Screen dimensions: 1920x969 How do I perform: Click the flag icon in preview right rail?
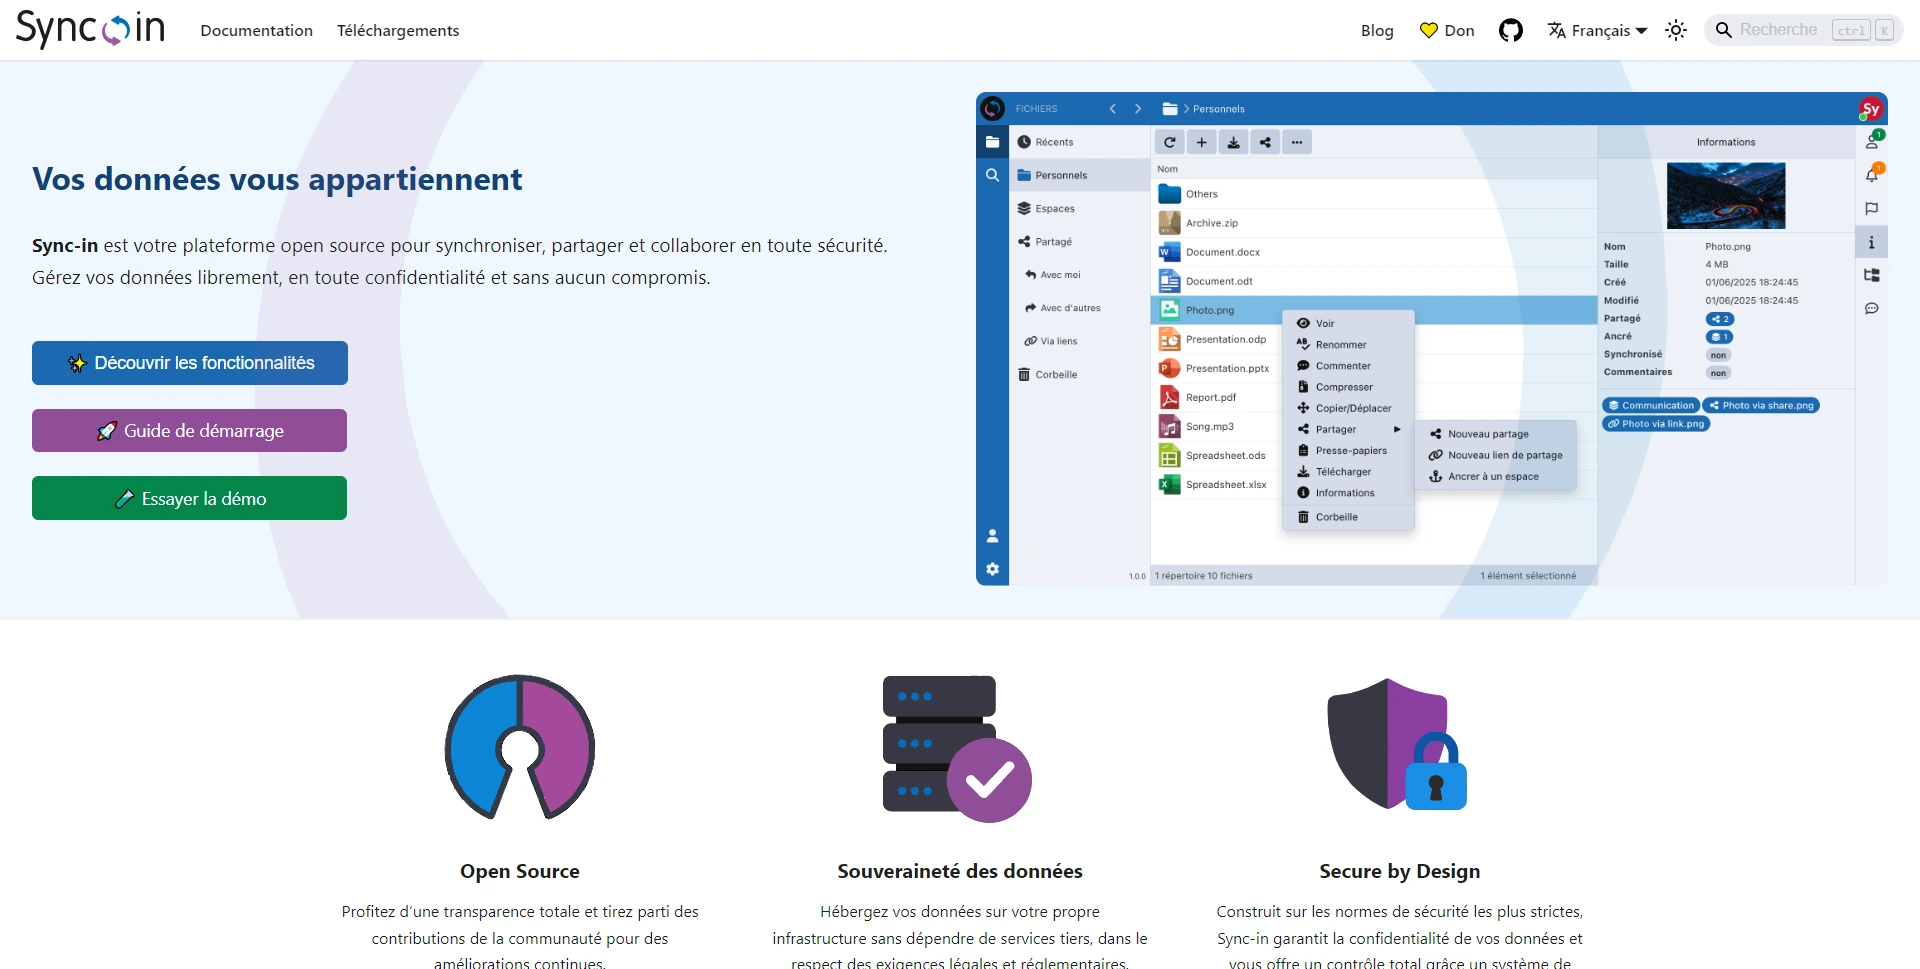coord(1872,208)
